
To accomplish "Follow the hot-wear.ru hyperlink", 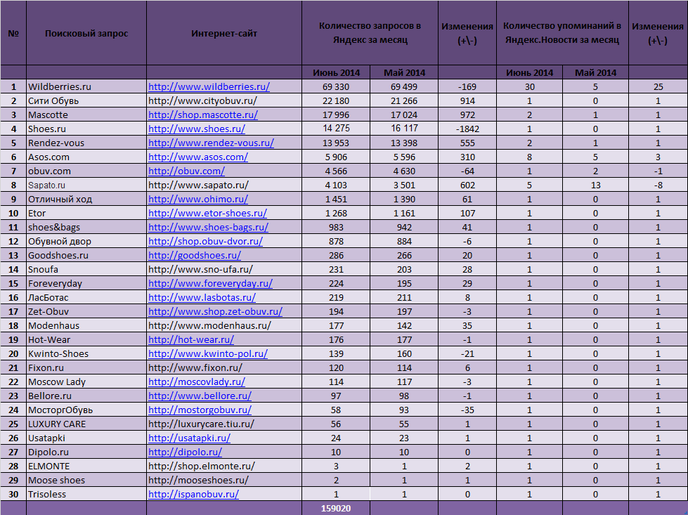I will point(191,339).
